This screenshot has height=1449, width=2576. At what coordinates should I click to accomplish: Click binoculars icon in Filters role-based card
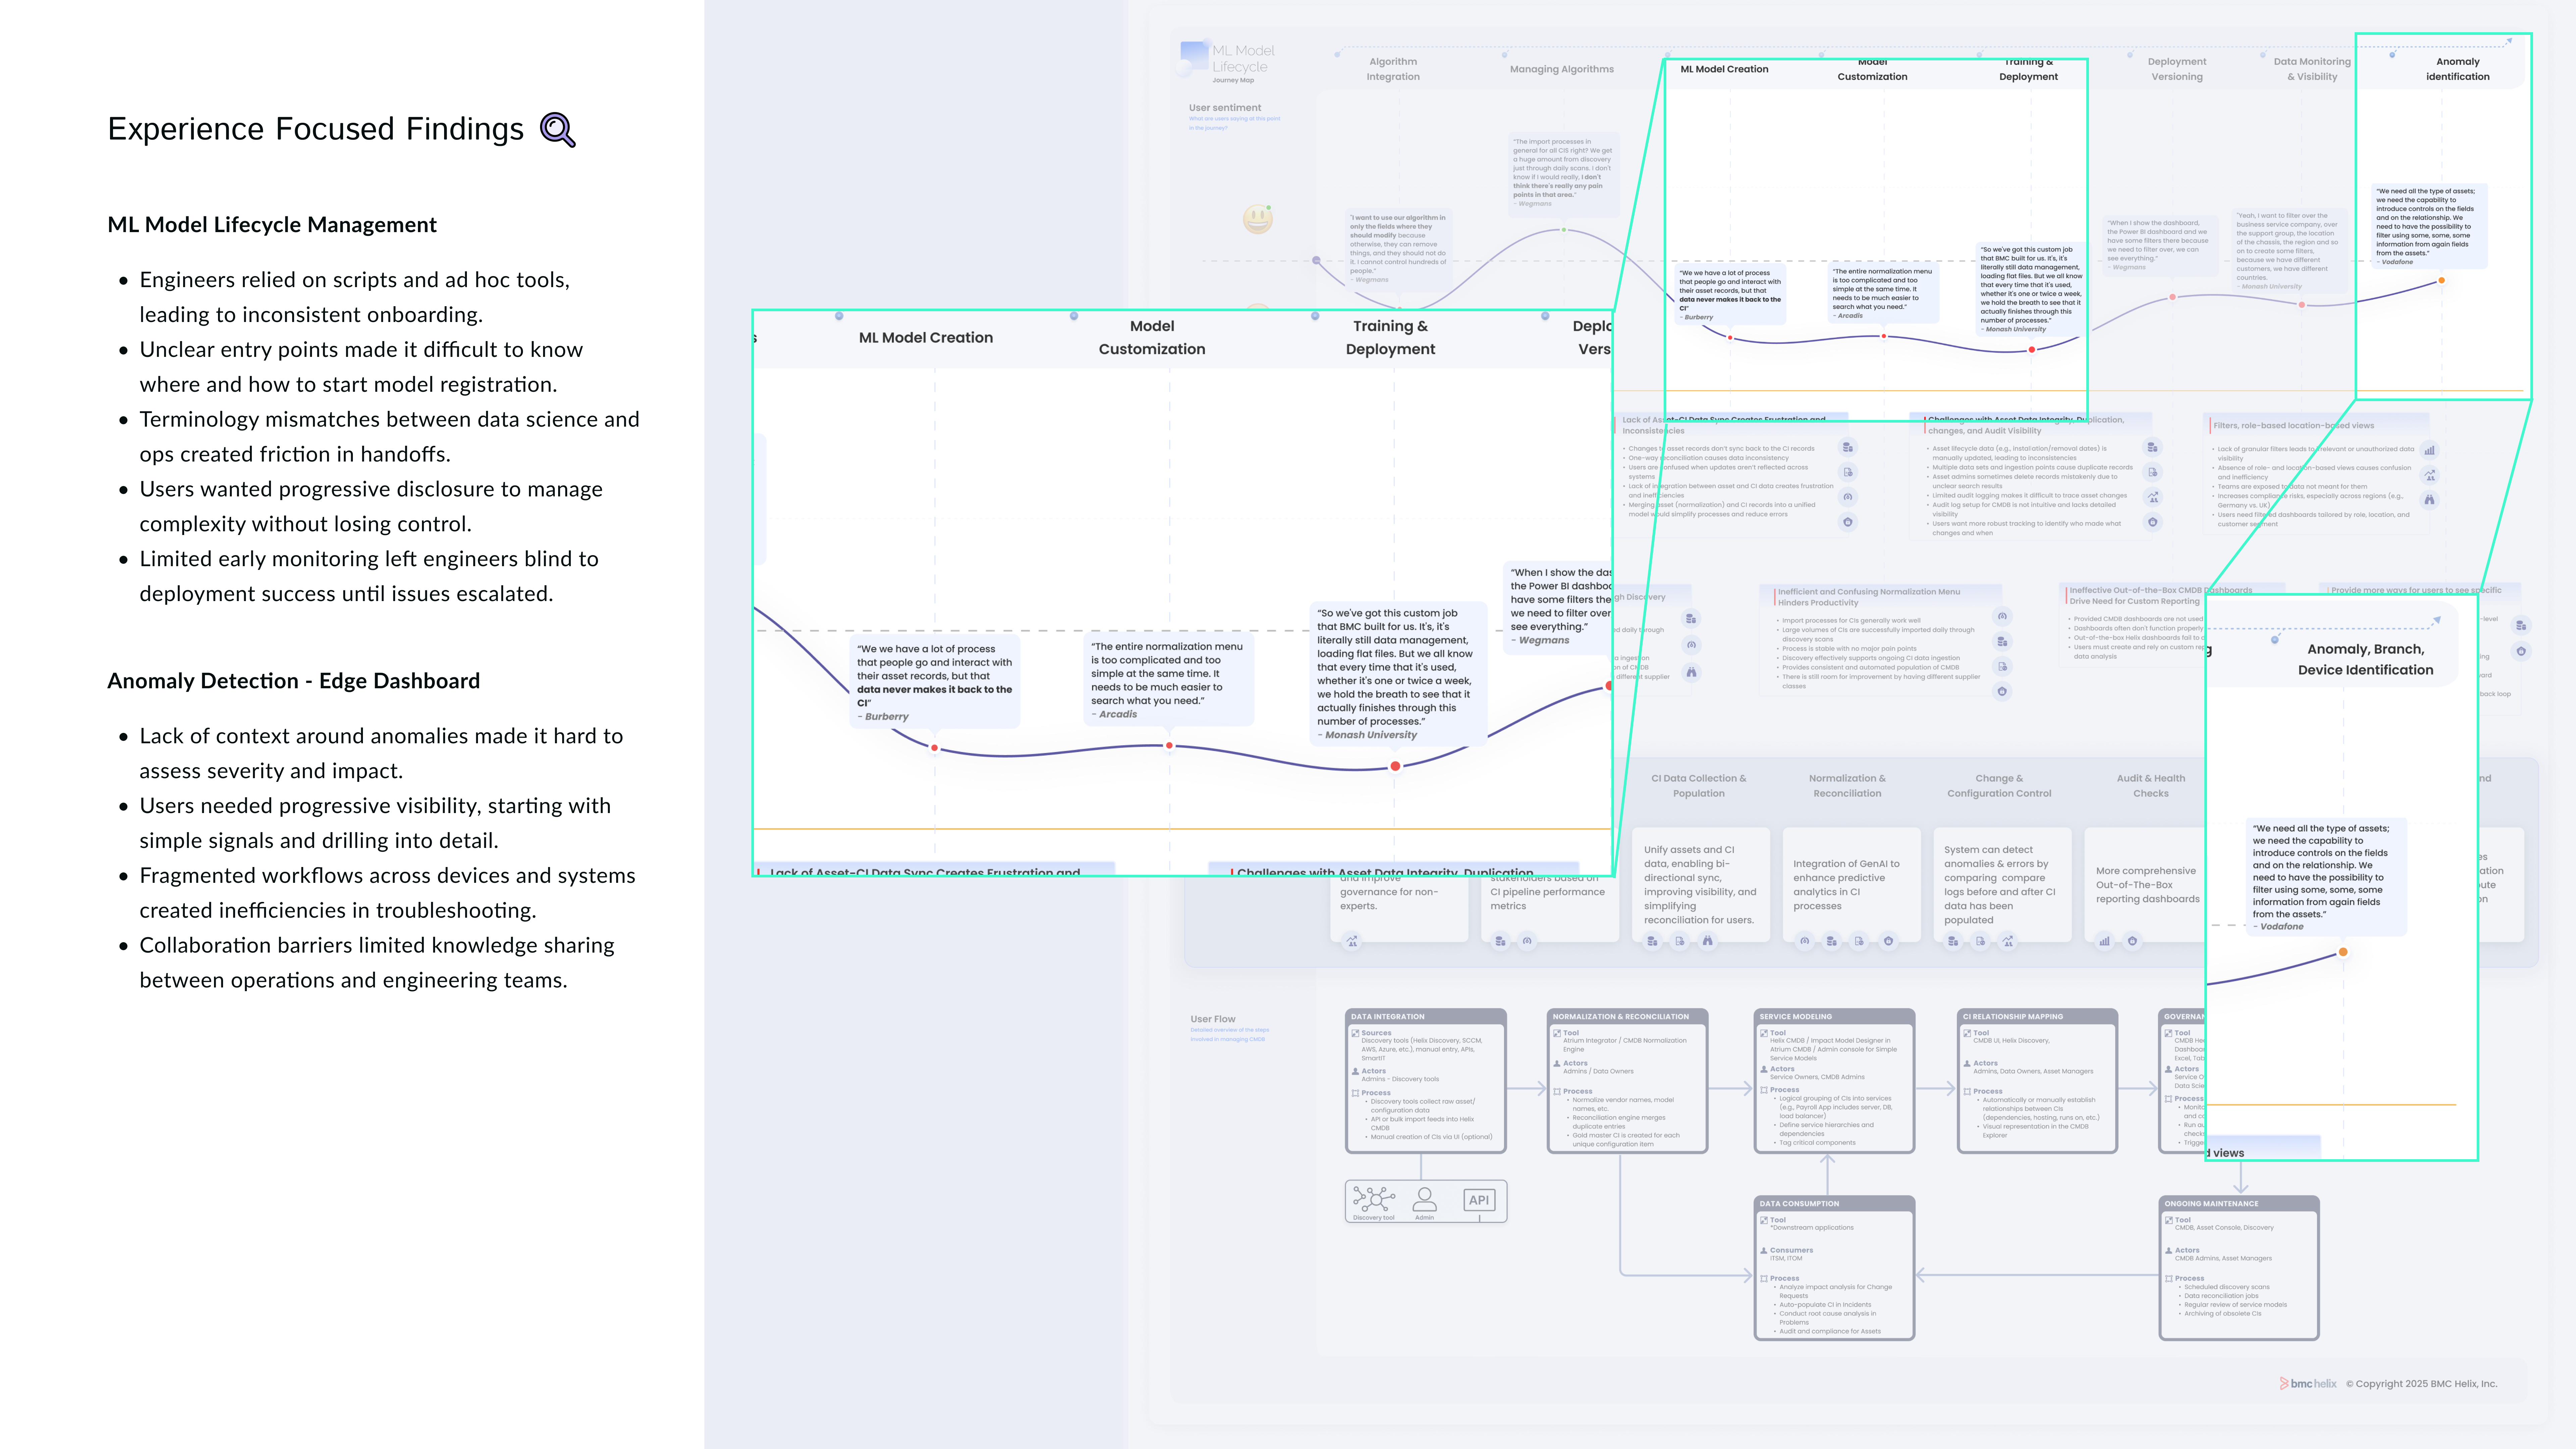pos(2429,500)
